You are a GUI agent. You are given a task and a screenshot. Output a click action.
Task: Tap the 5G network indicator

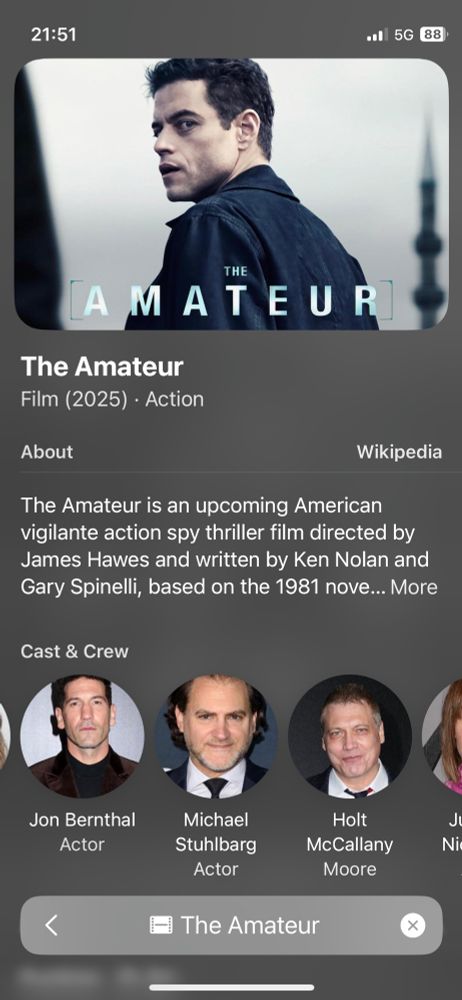pyautogui.click(x=404, y=34)
